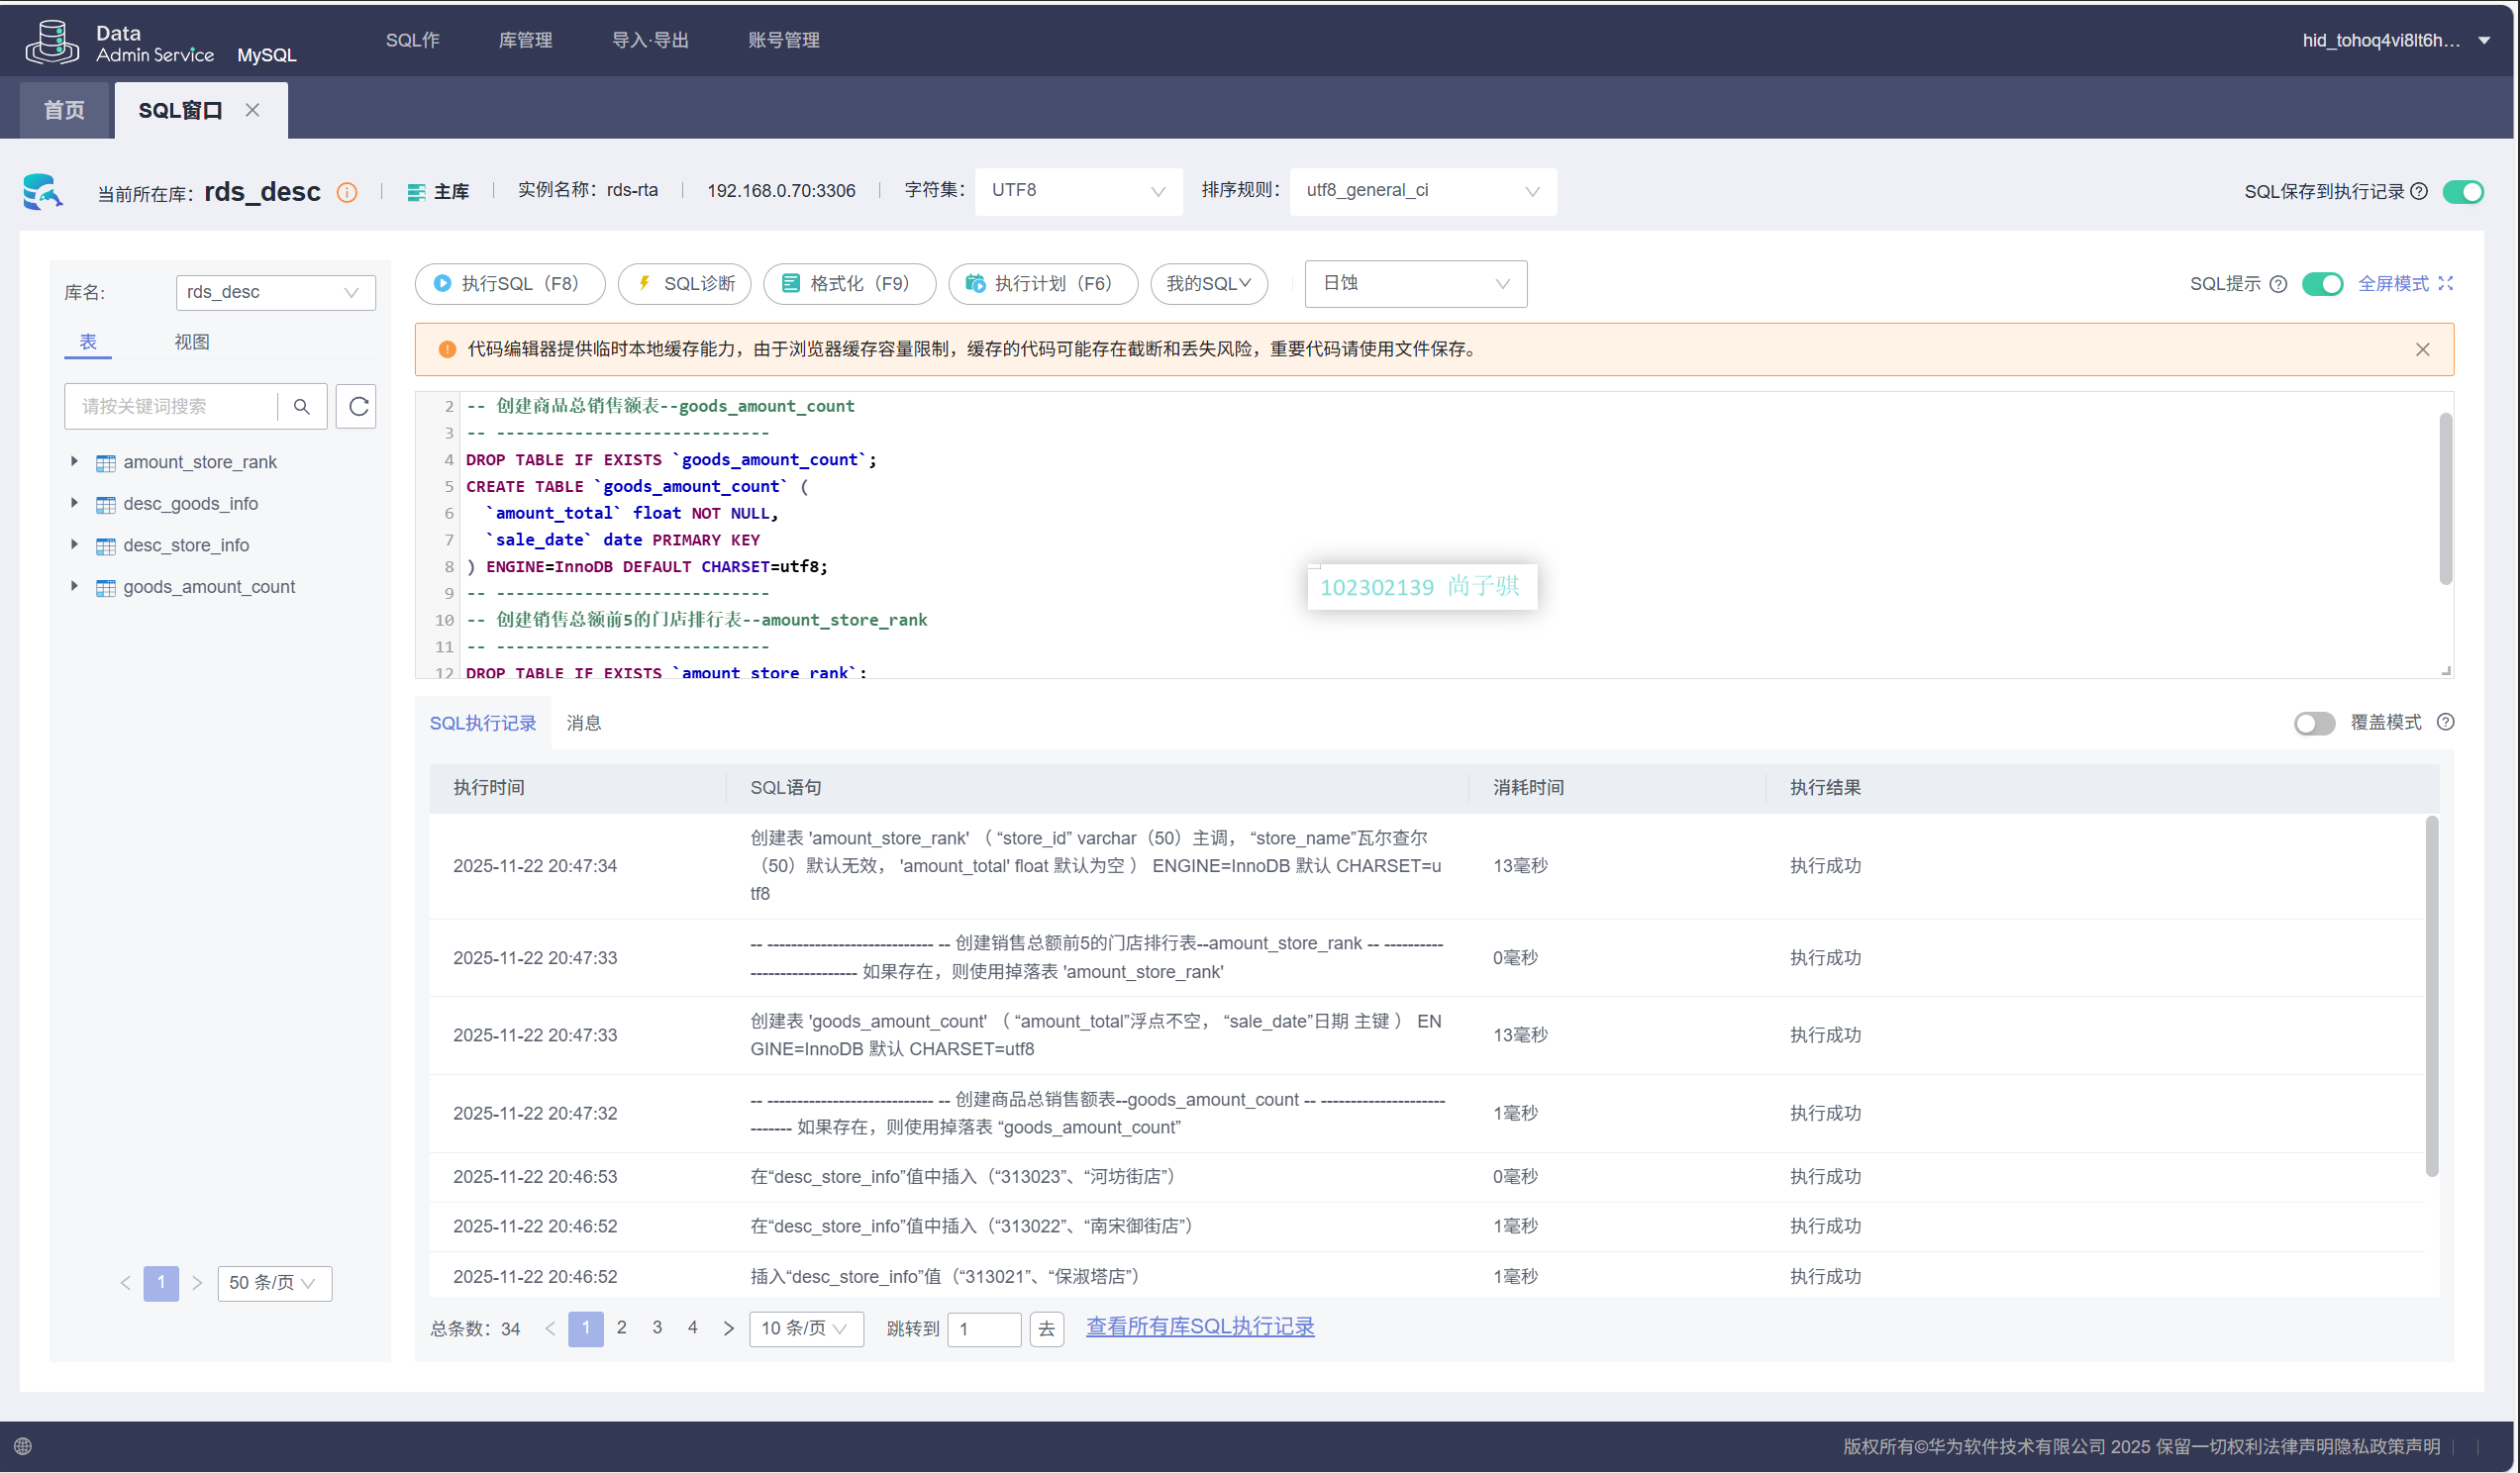The height and width of the screenshot is (1473, 2520).
Task: Open the 字符集 UTF8 dropdown
Action: 1077,191
